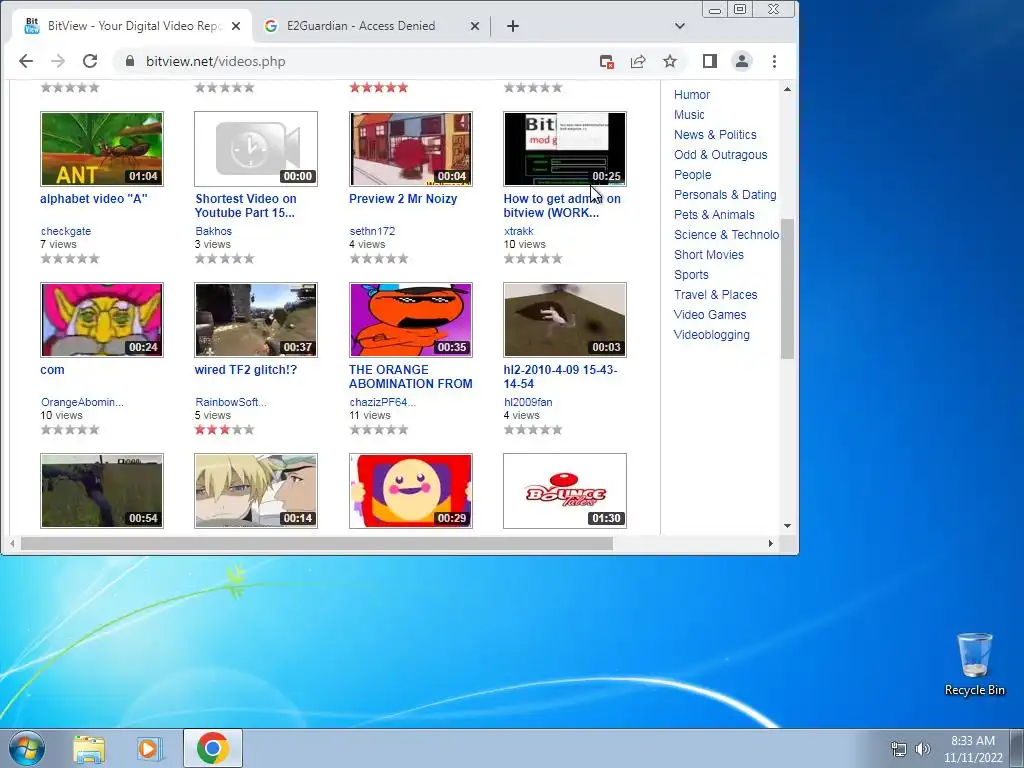Launch Windows Media Player from taskbar
The height and width of the screenshot is (768, 1024).
tap(150, 749)
